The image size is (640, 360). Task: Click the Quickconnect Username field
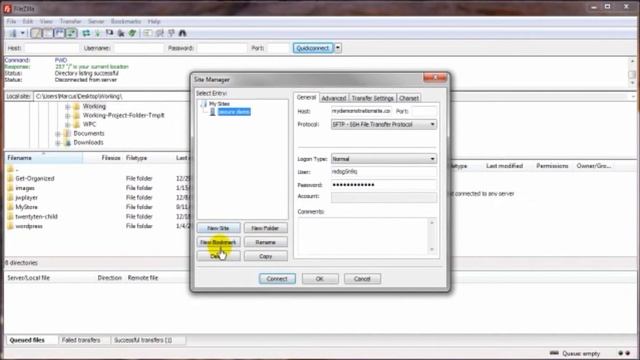pos(138,48)
